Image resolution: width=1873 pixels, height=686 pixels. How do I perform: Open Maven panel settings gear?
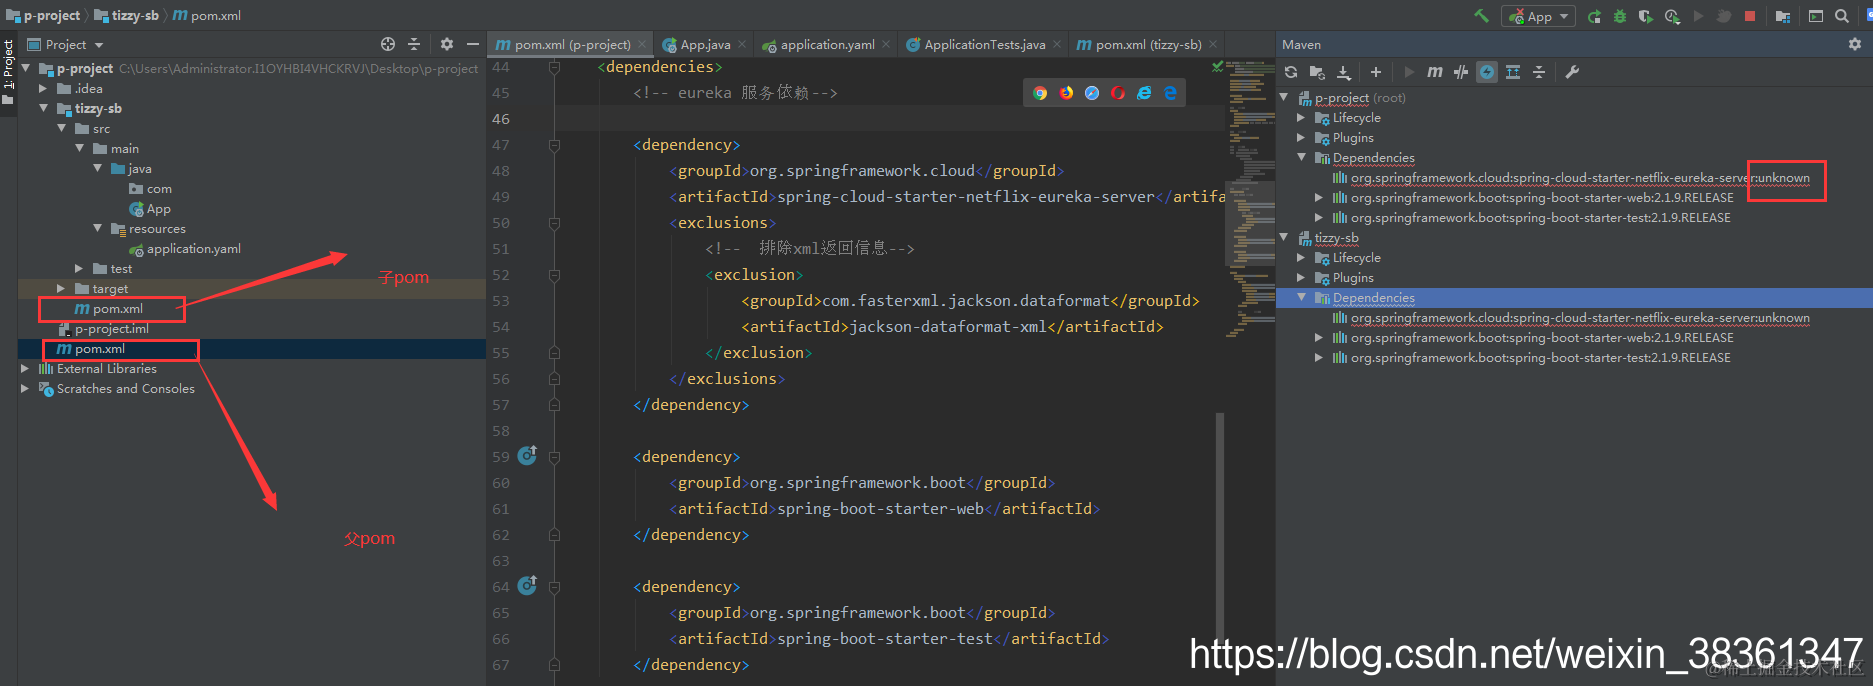[1855, 44]
